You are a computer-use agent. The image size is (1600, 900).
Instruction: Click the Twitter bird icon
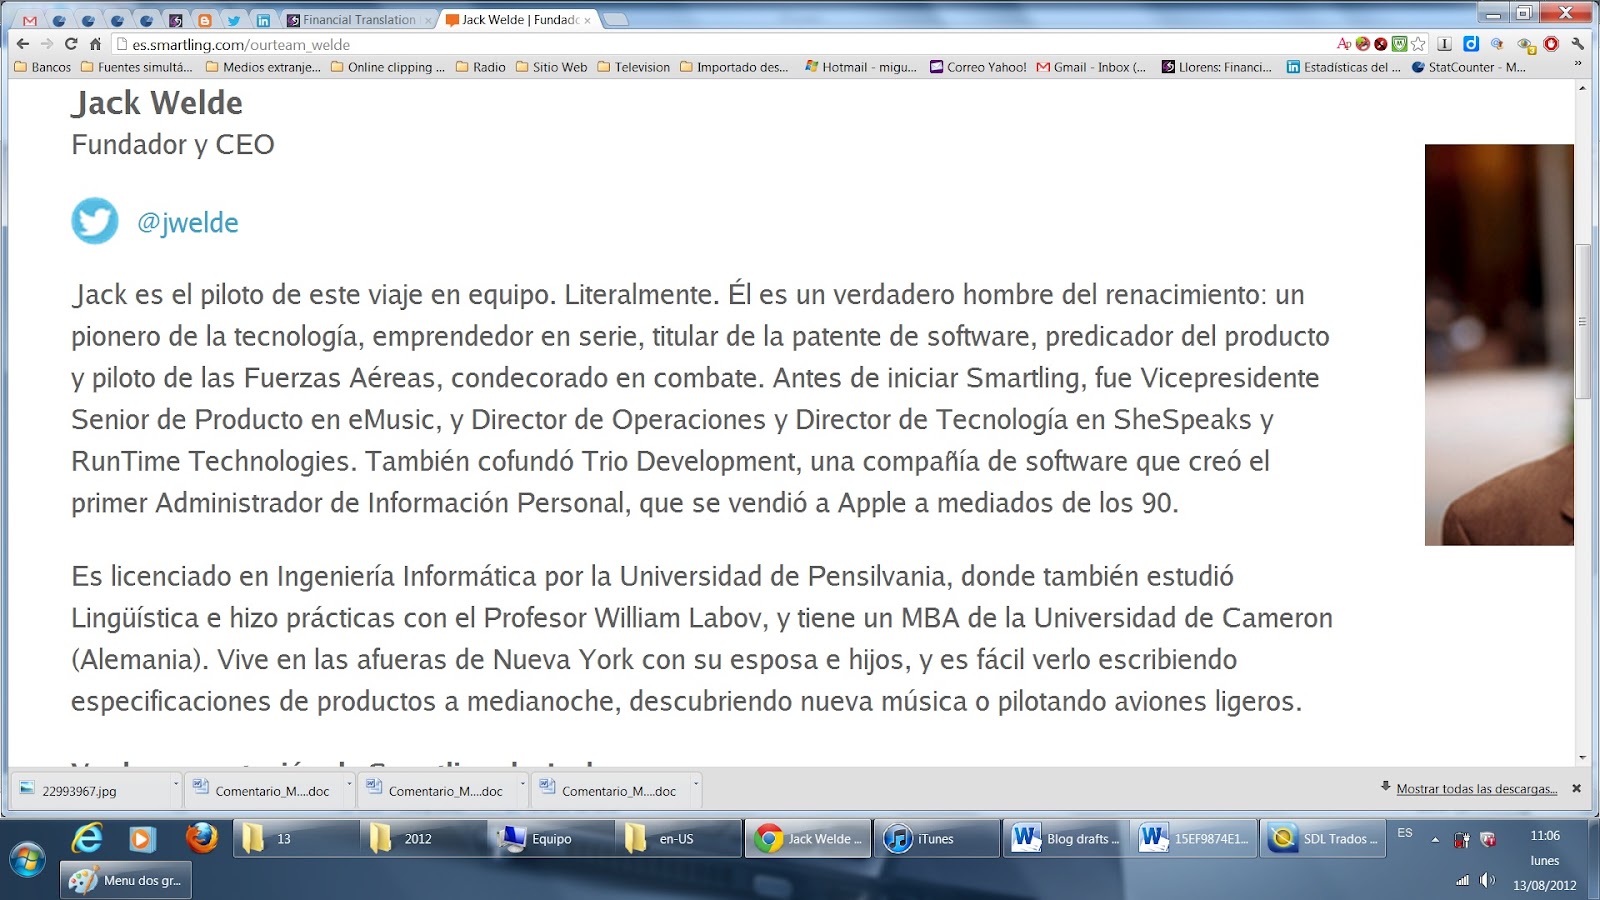(x=95, y=221)
